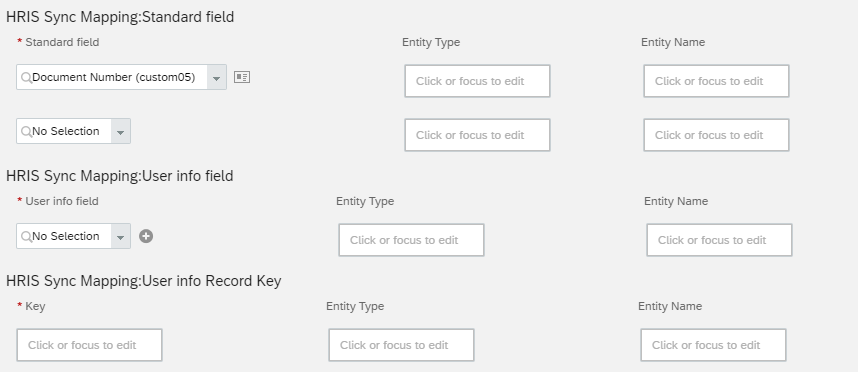Click search magnifier in Document Number combo box
This screenshot has height=372, width=858.
tap(26, 78)
